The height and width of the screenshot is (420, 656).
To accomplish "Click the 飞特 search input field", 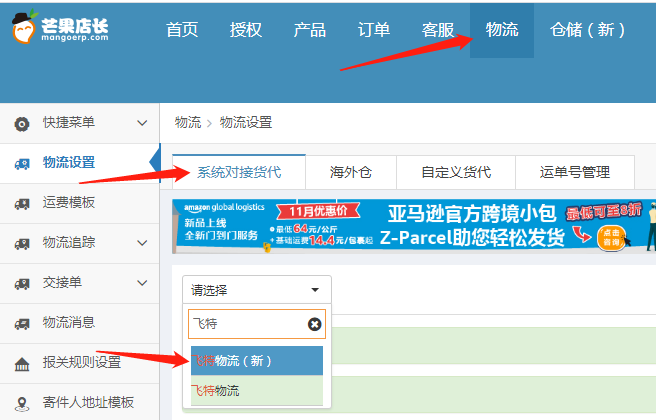I will [x=257, y=324].
